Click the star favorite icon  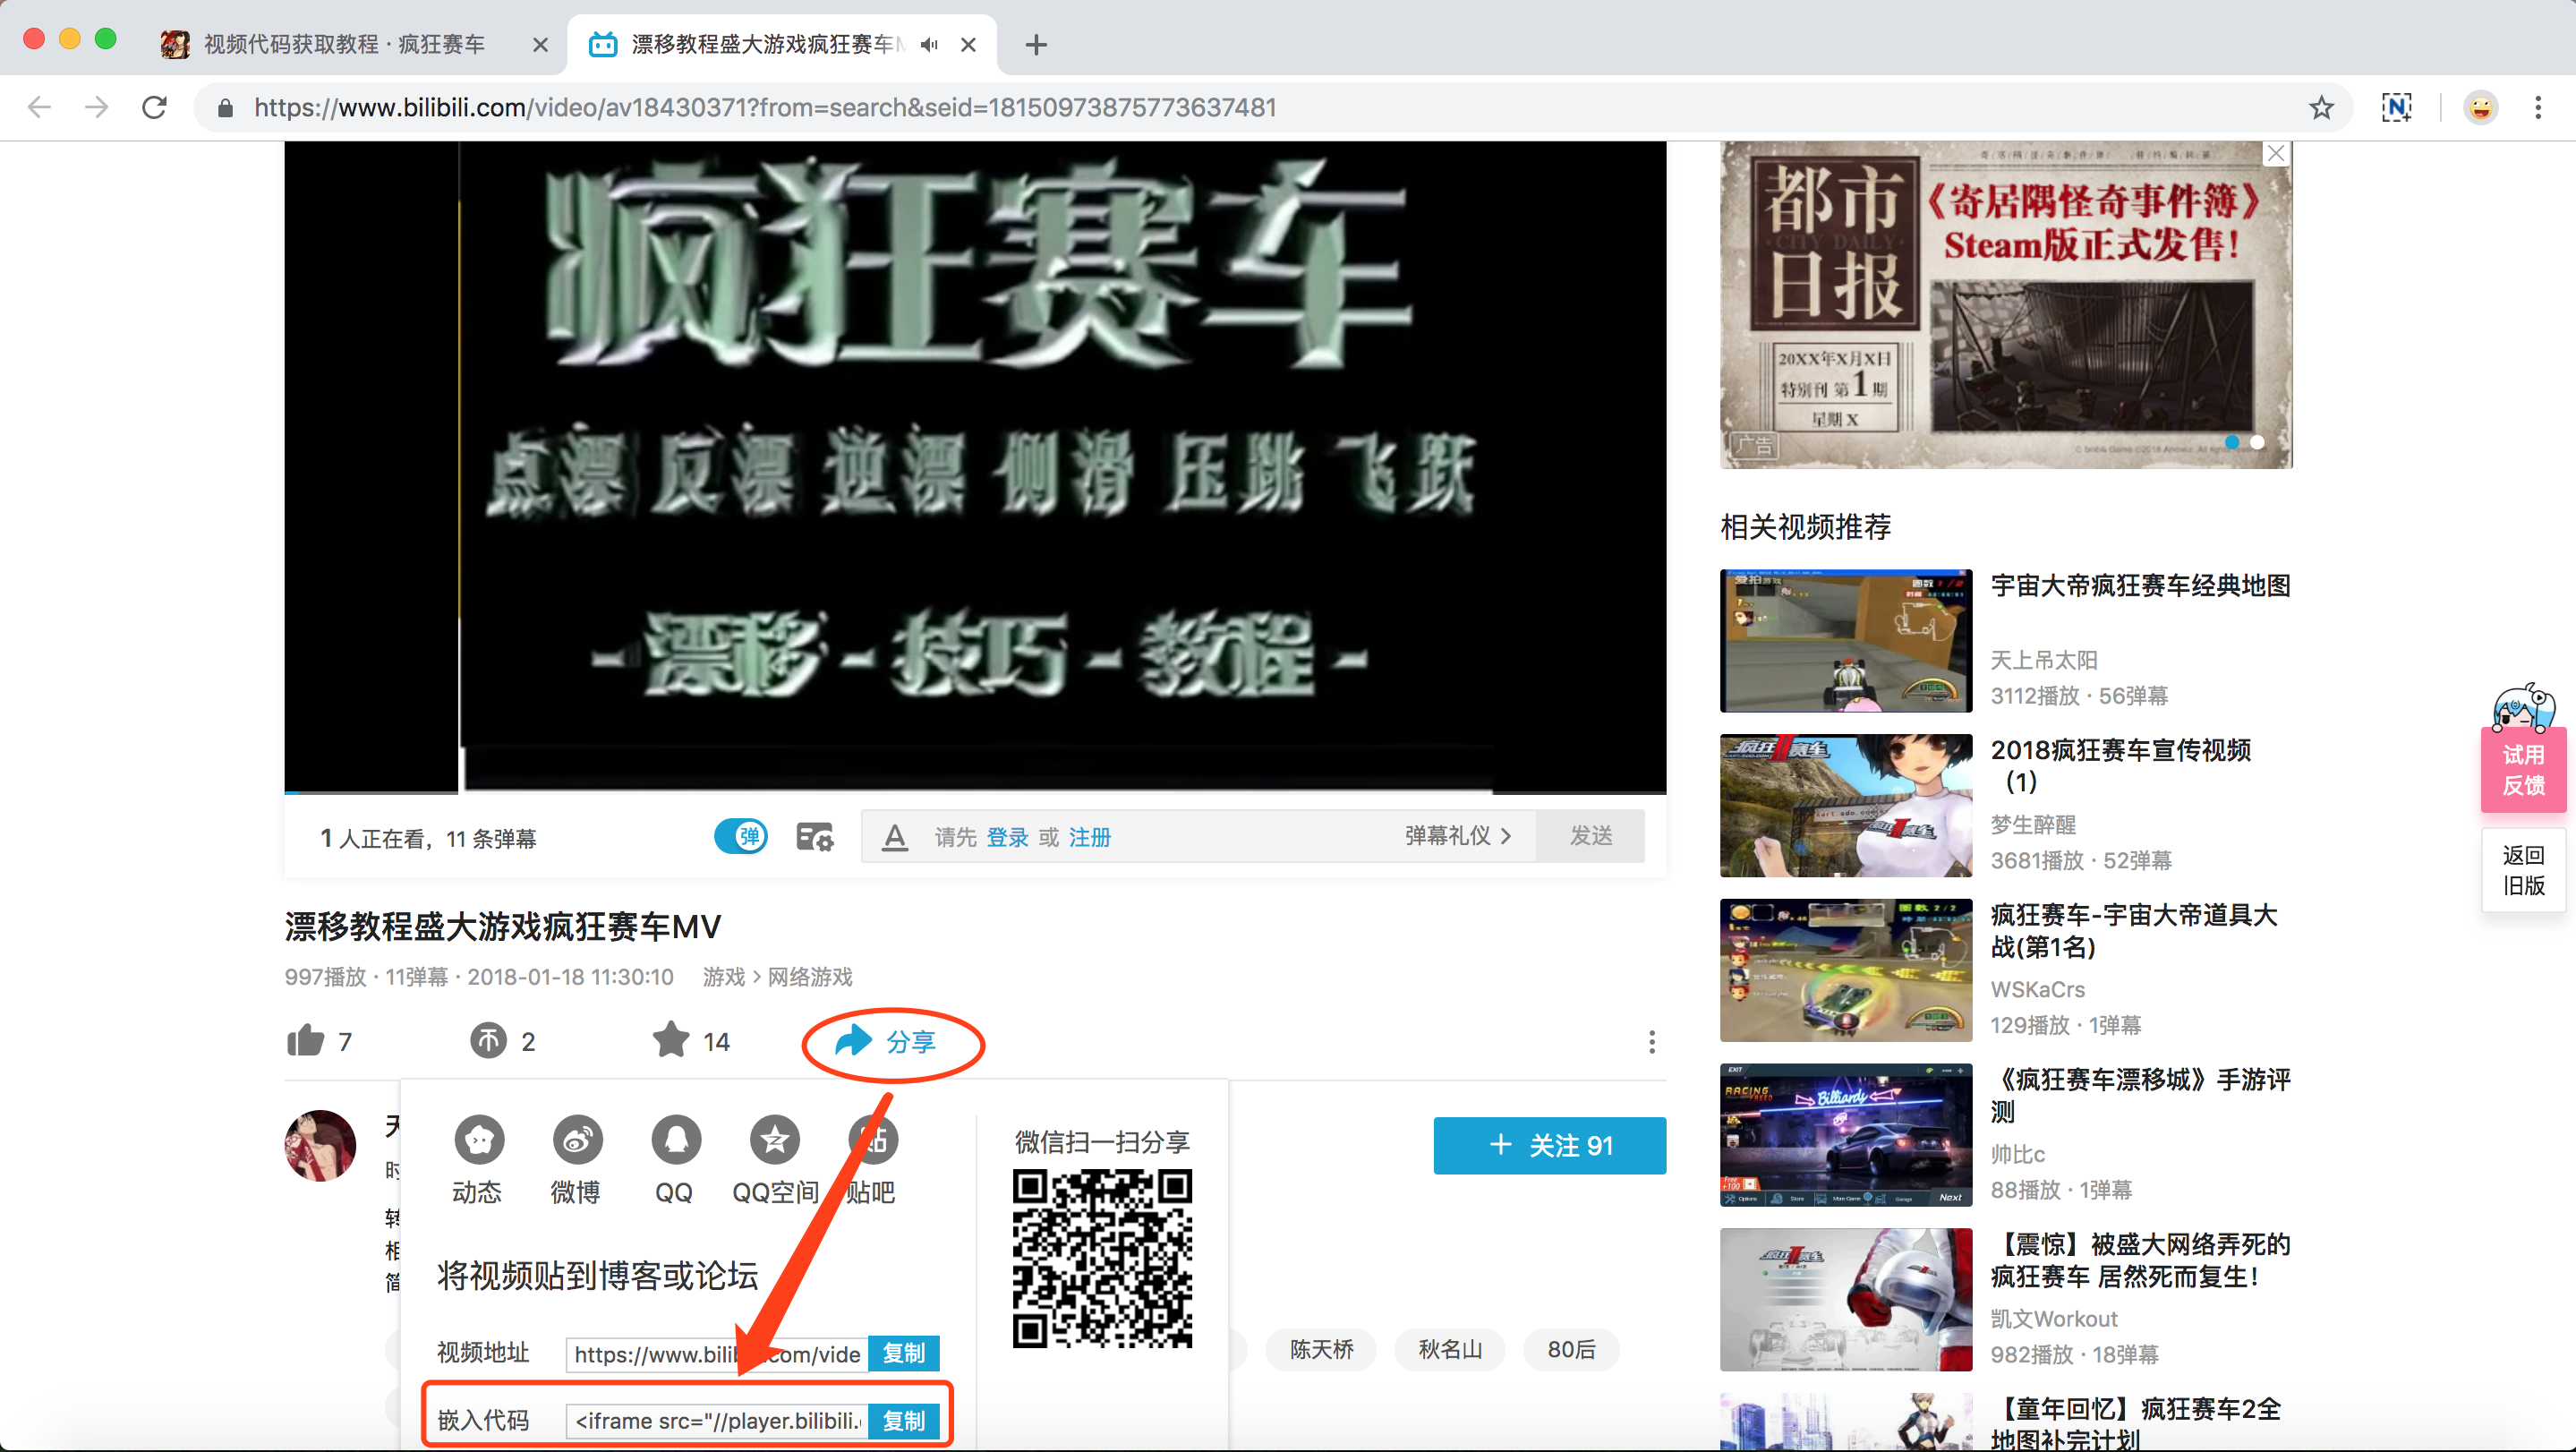coord(670,1040)
